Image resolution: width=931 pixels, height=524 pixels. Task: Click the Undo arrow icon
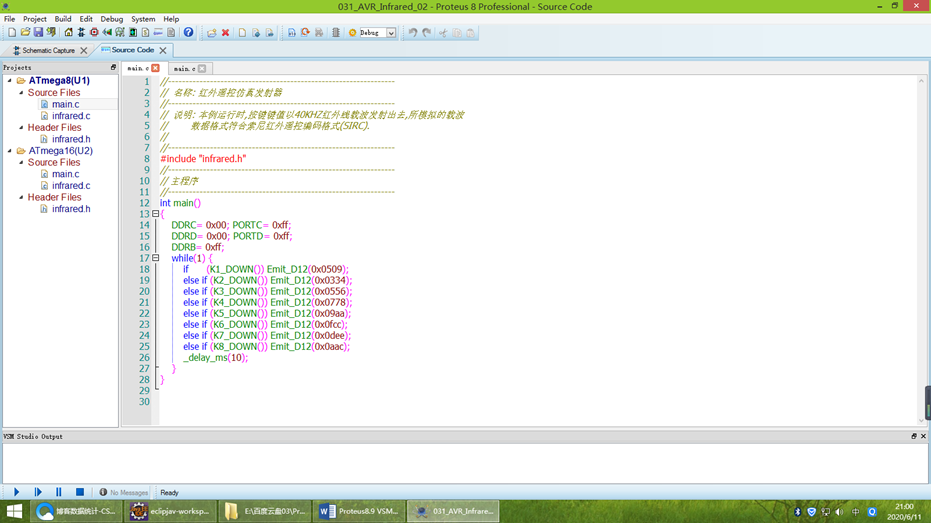tap(412, 33)
